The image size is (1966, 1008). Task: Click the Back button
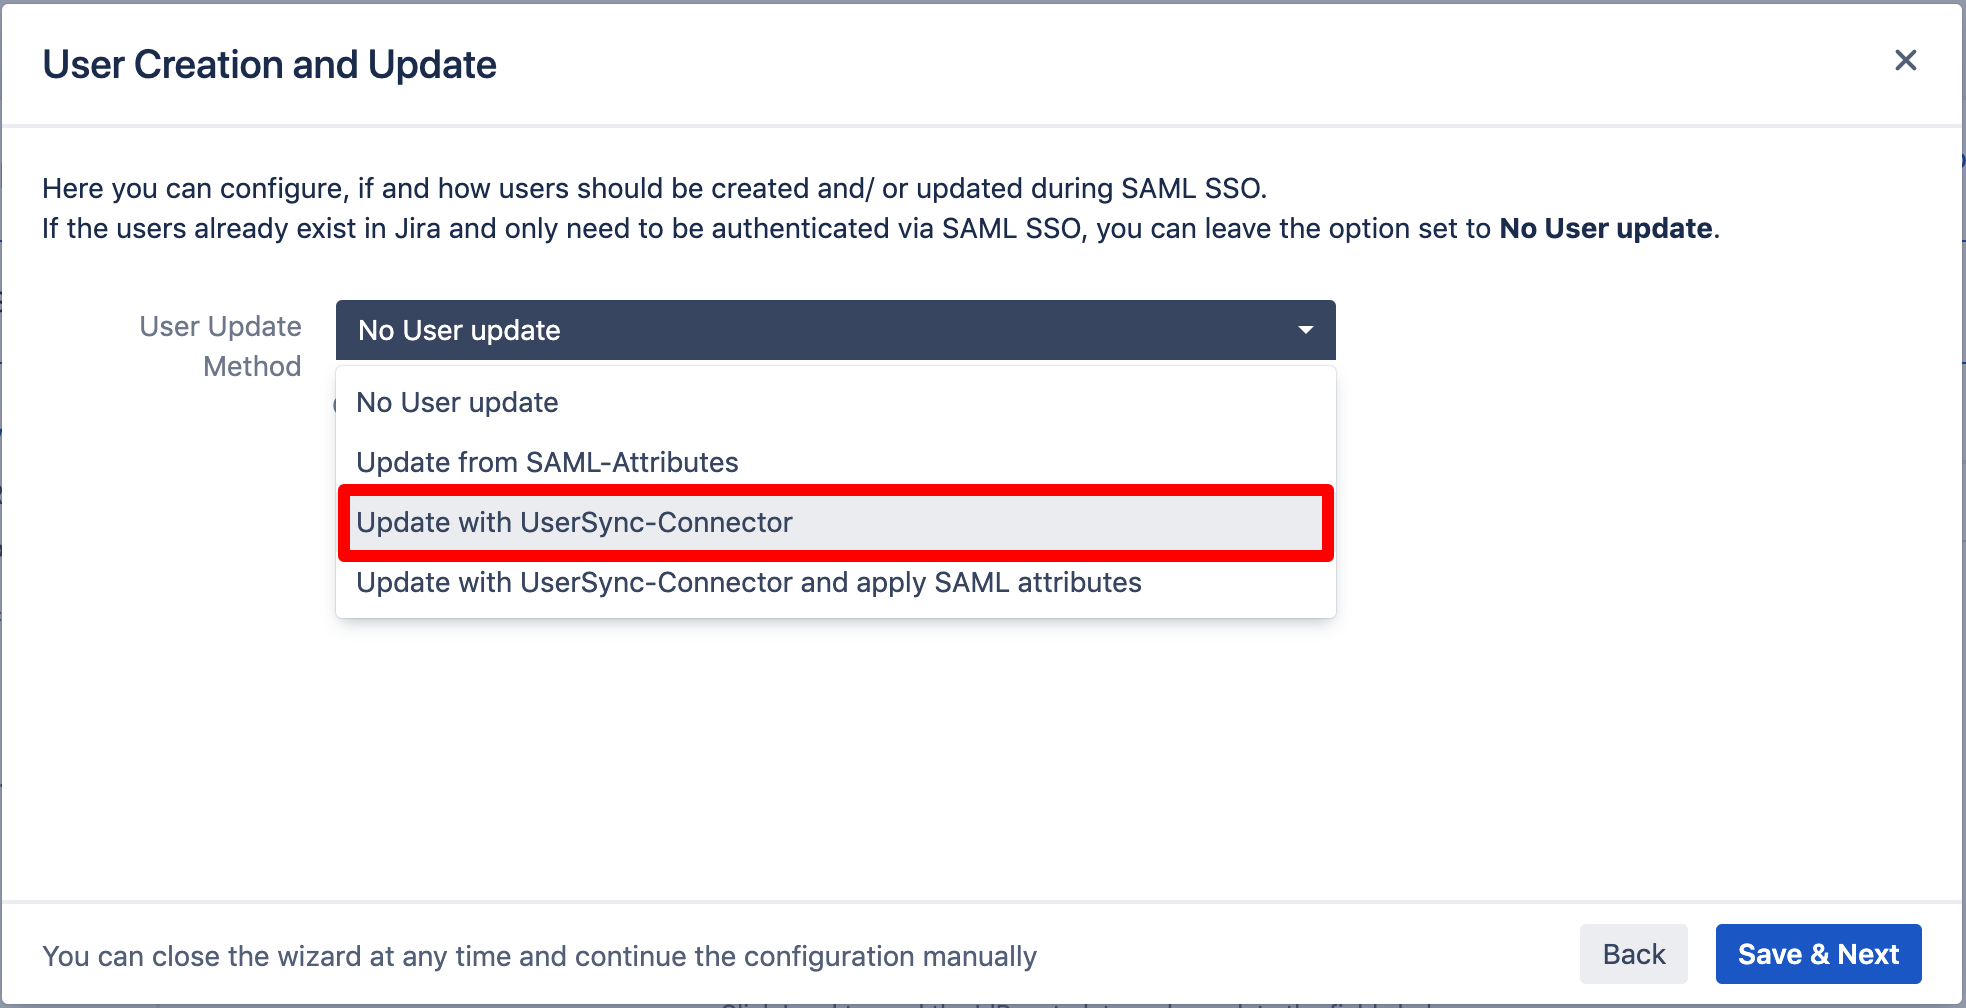click(x=1633, y=954)
